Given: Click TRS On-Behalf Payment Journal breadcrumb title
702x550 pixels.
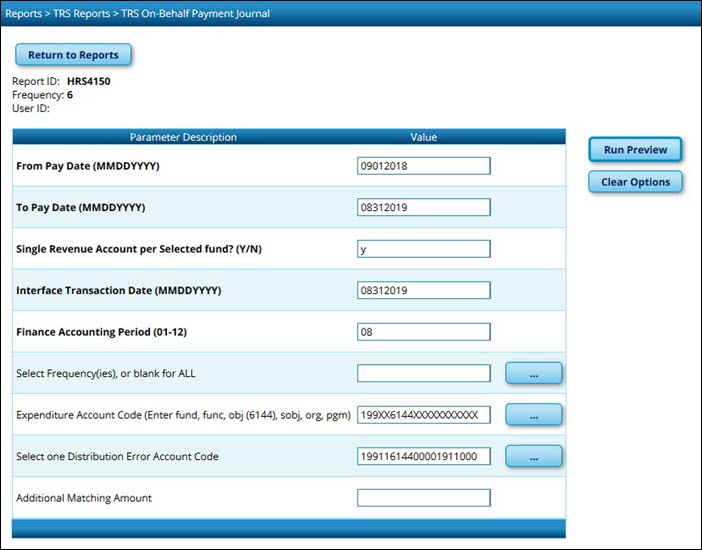Looking at the screenshot, I should [194, 14].
